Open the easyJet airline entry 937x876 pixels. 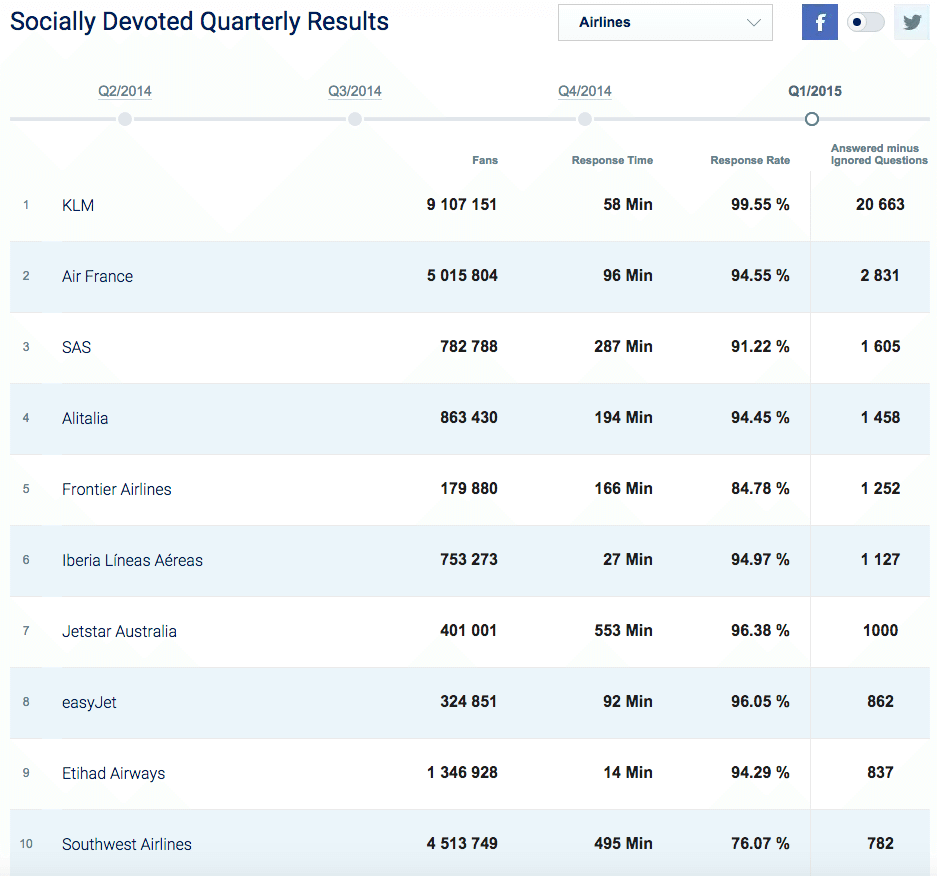[89, 703]
